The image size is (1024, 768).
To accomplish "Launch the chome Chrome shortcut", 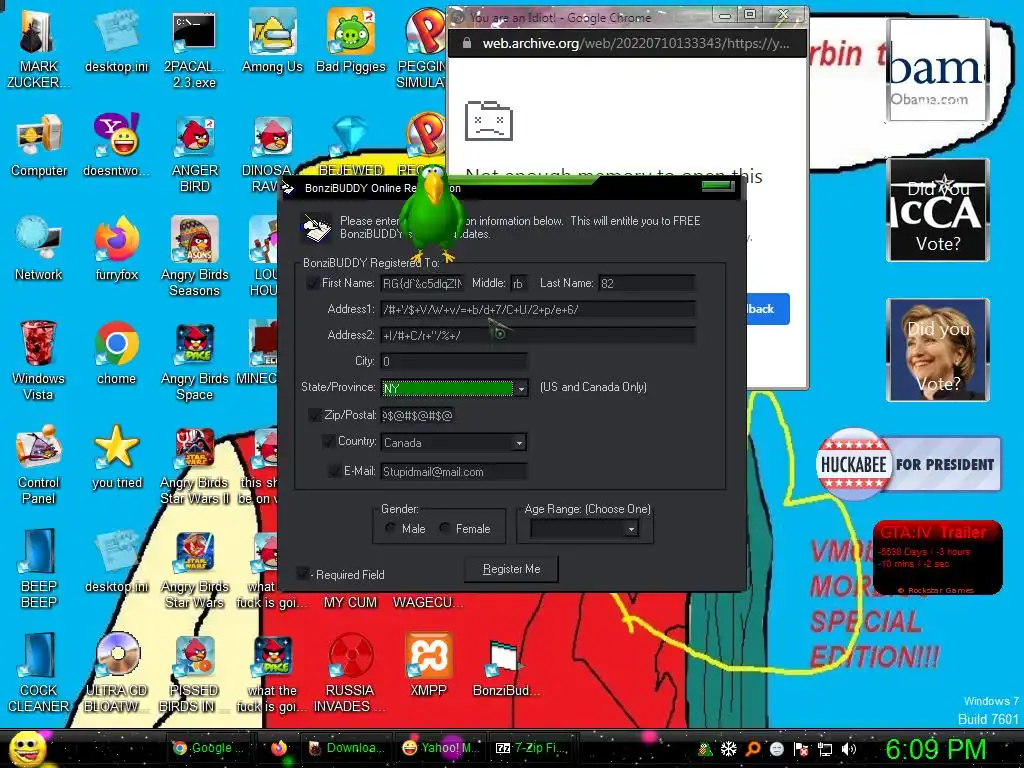I will 116,353.
